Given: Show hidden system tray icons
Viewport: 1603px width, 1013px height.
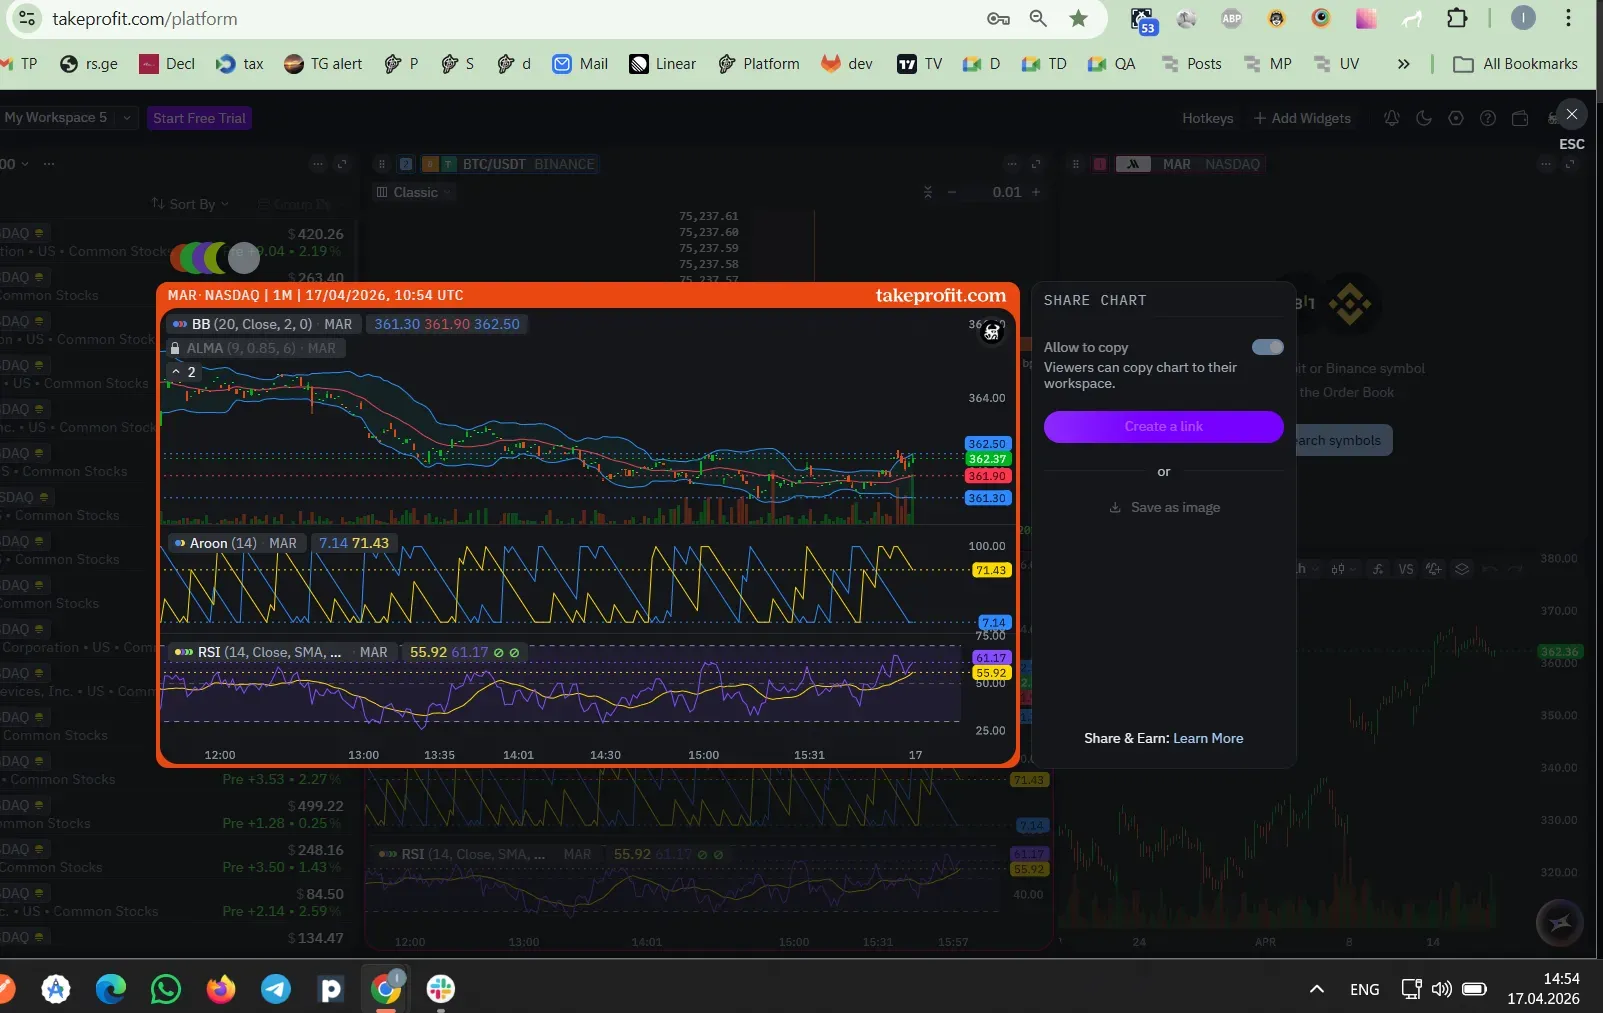Looking at the screenshot, I should coord(1317,989).
